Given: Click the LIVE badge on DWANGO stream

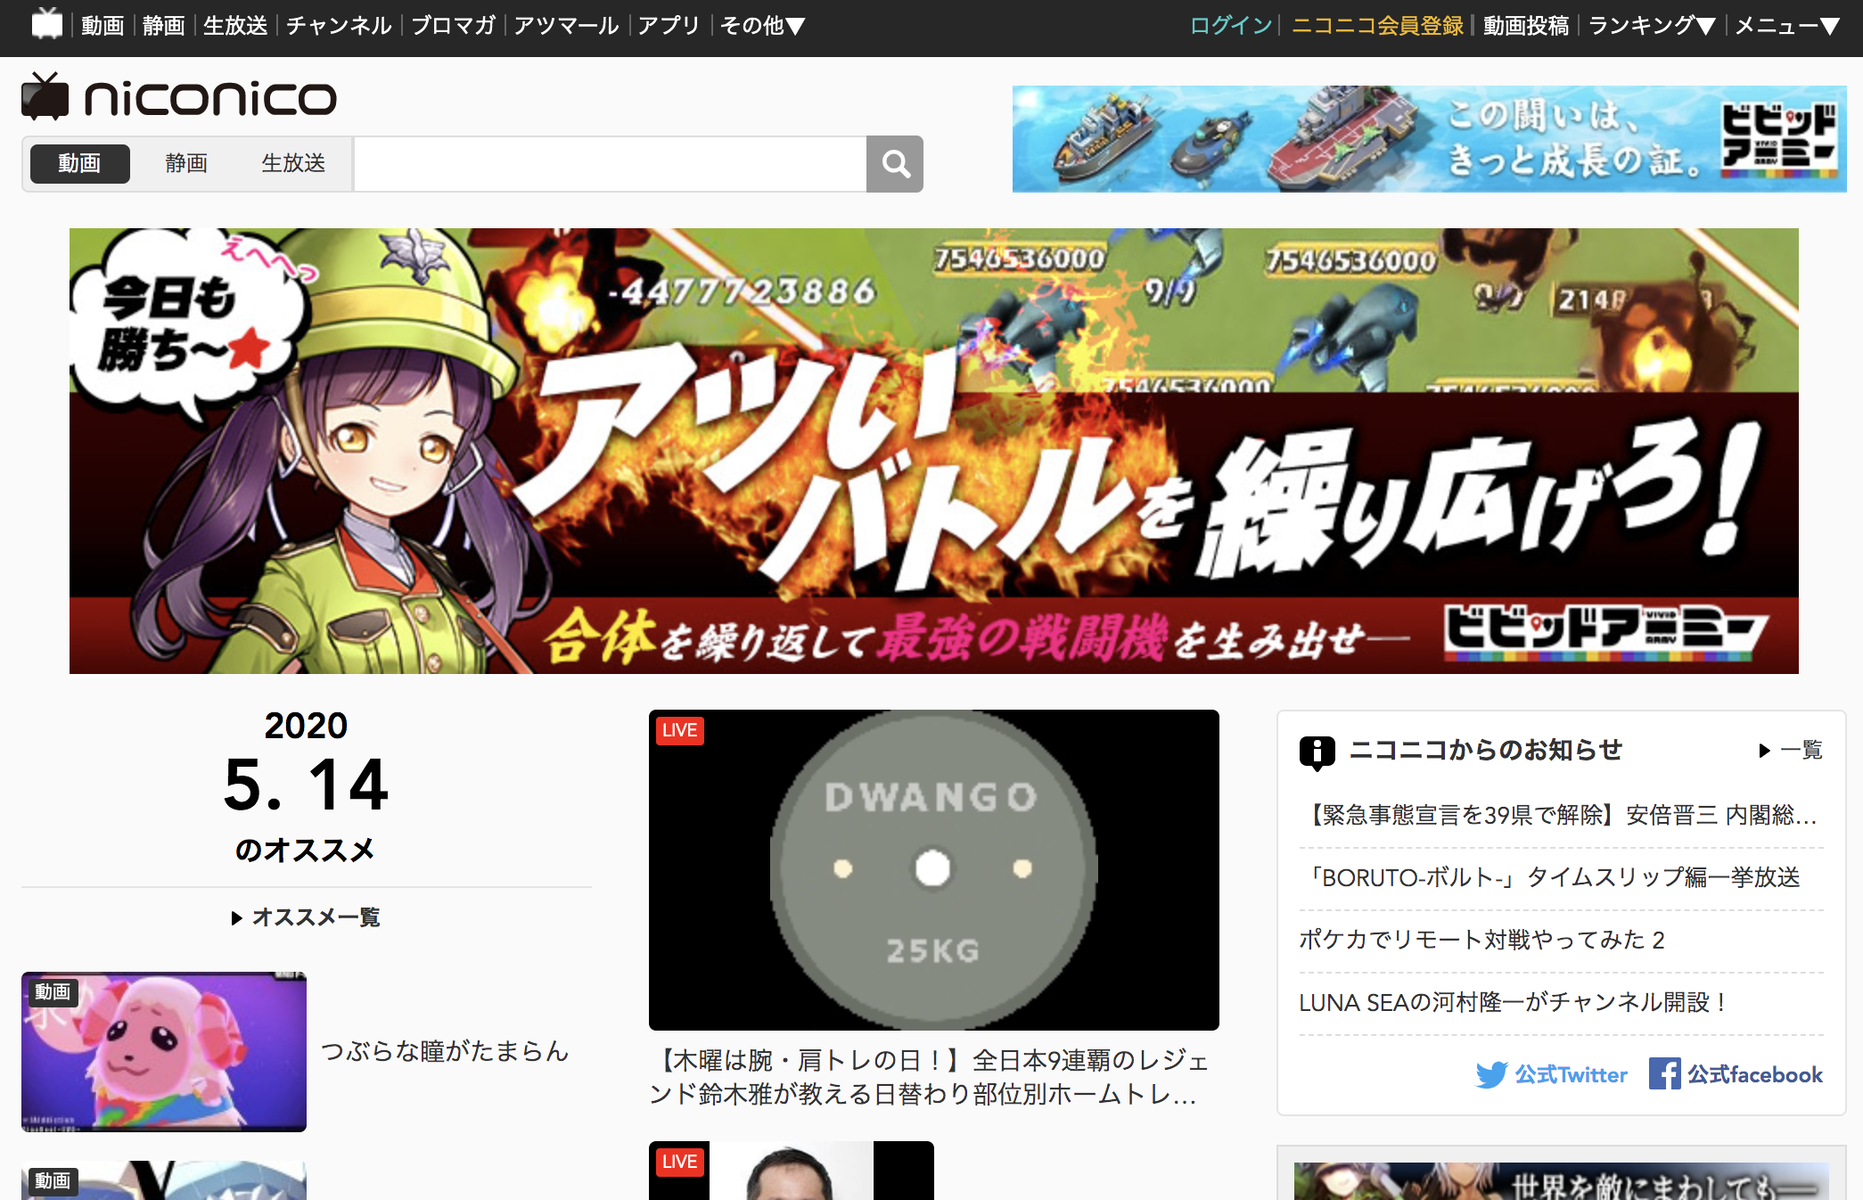Looking at the screenshot, I should pyautogui.click(x=679, y=730).
